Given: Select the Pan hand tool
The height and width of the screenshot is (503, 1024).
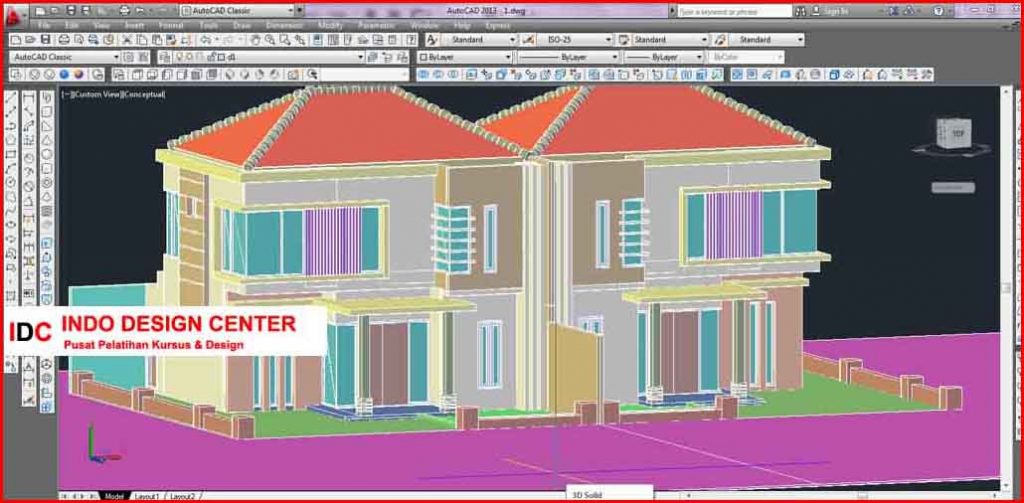Looking at the screenshot, I should pyautogui.click(x=255, y=40).
